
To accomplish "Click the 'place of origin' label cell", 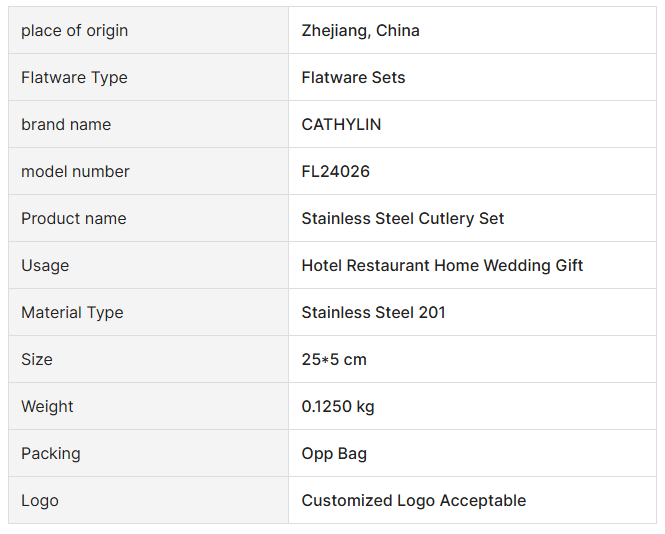I will (74, 31).
